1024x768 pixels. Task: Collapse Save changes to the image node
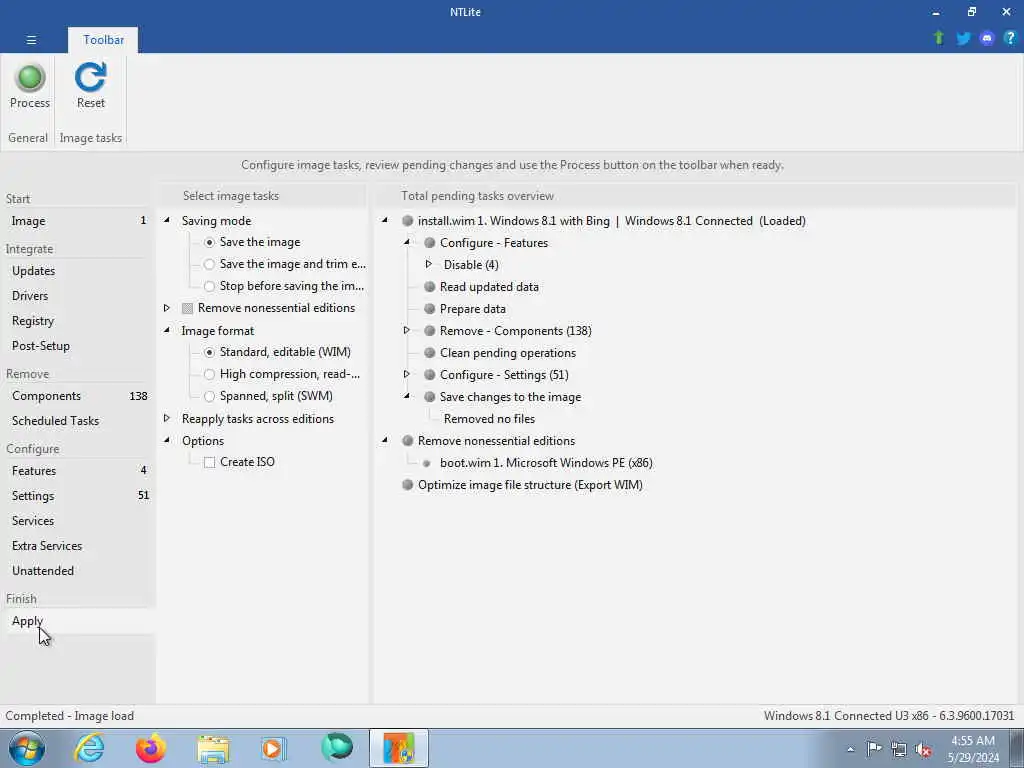point(406,396)
